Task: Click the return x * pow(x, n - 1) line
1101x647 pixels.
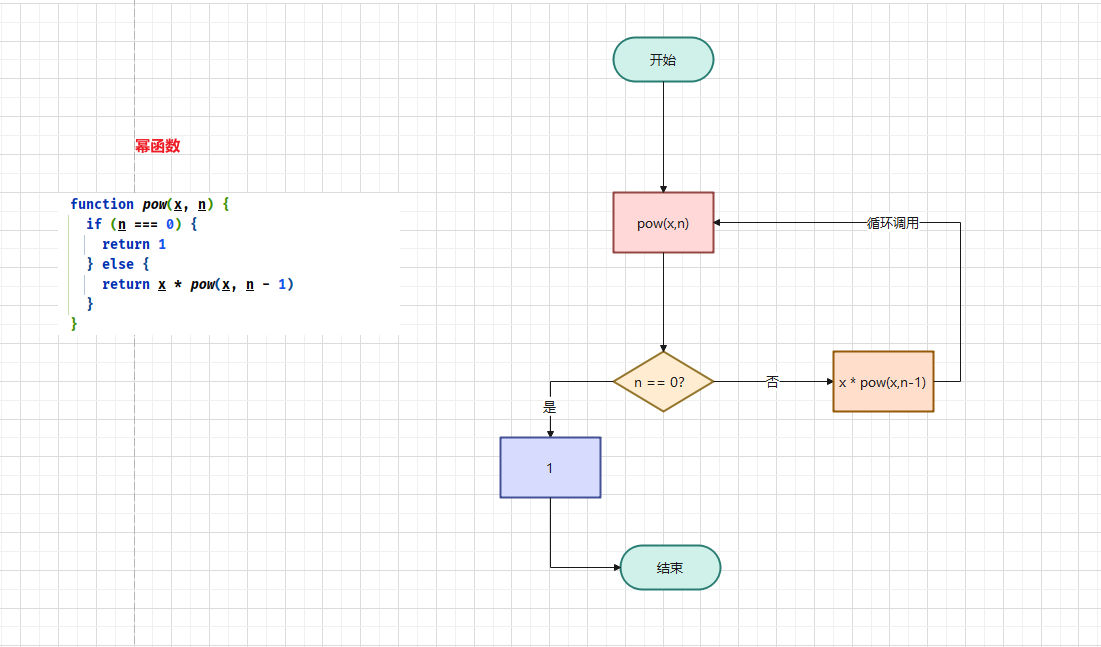Action: [x=197, y=284]
